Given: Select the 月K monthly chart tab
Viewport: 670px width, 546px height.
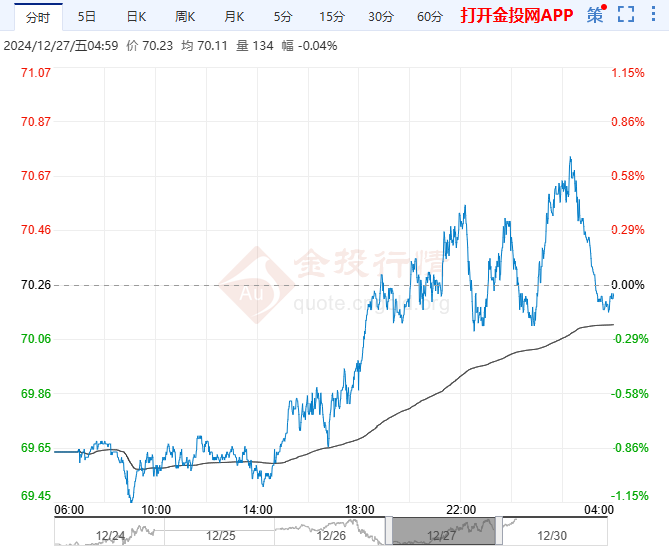Looking at the screenshot, I should 234,16.
